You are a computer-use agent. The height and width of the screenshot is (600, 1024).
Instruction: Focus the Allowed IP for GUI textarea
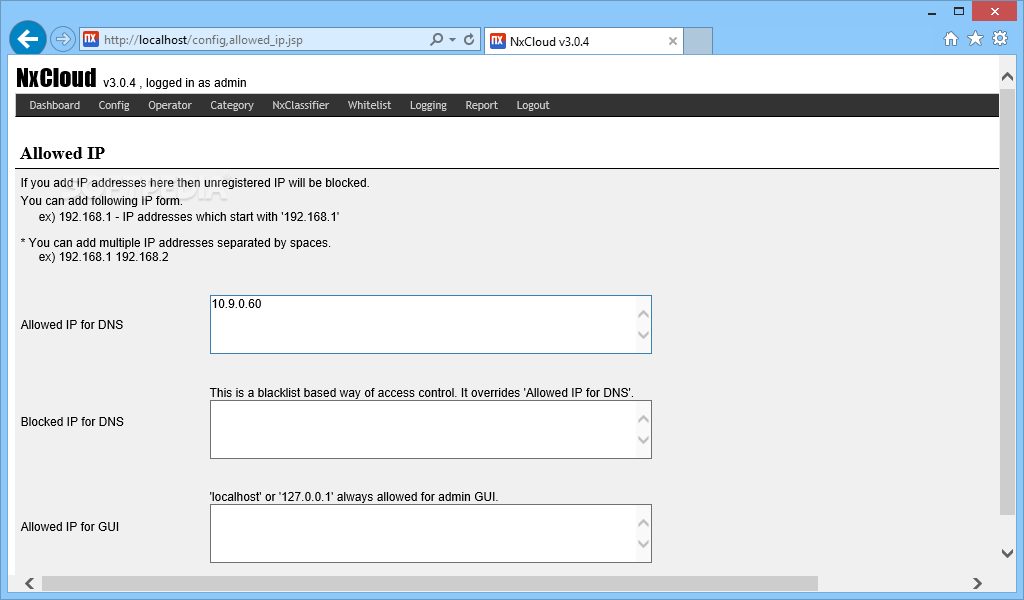click(x=430, y=533)
